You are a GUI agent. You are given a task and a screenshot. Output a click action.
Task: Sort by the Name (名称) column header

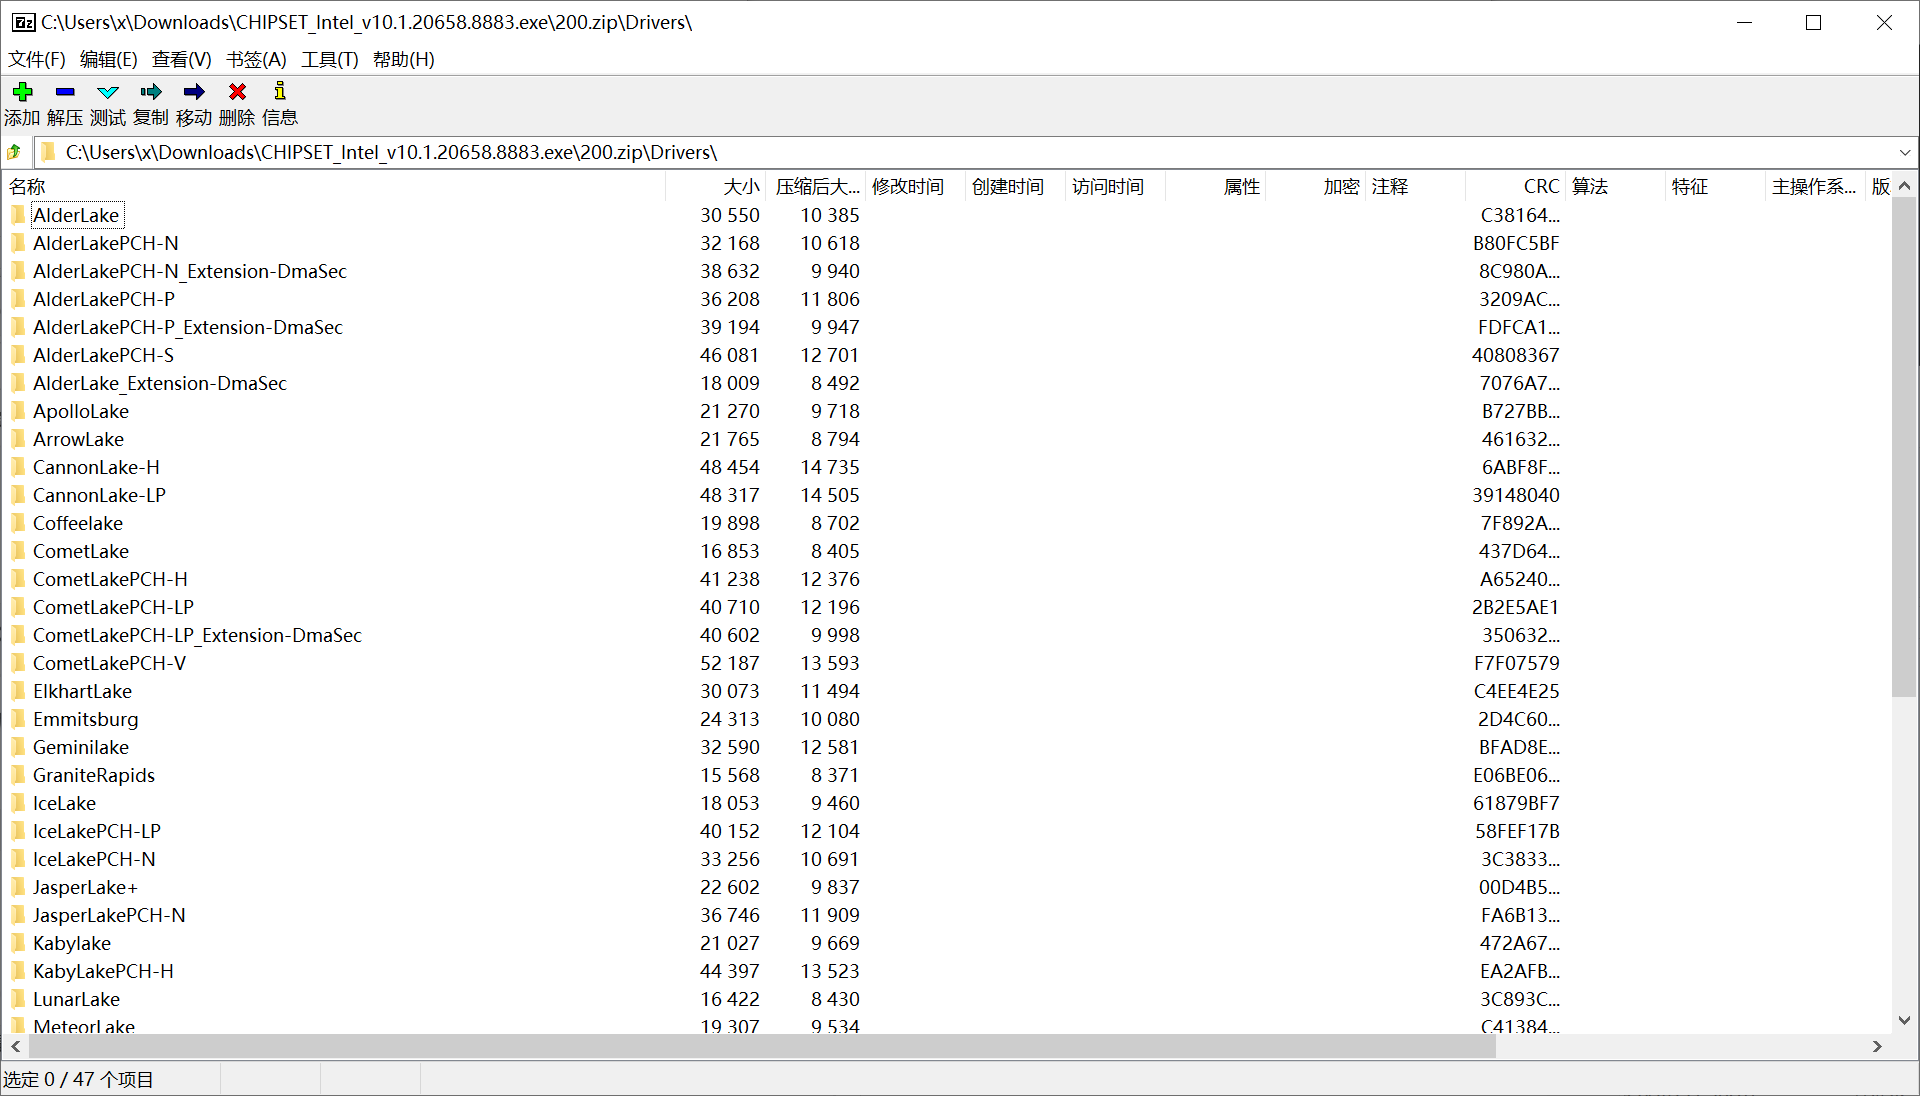pos(335,187)
